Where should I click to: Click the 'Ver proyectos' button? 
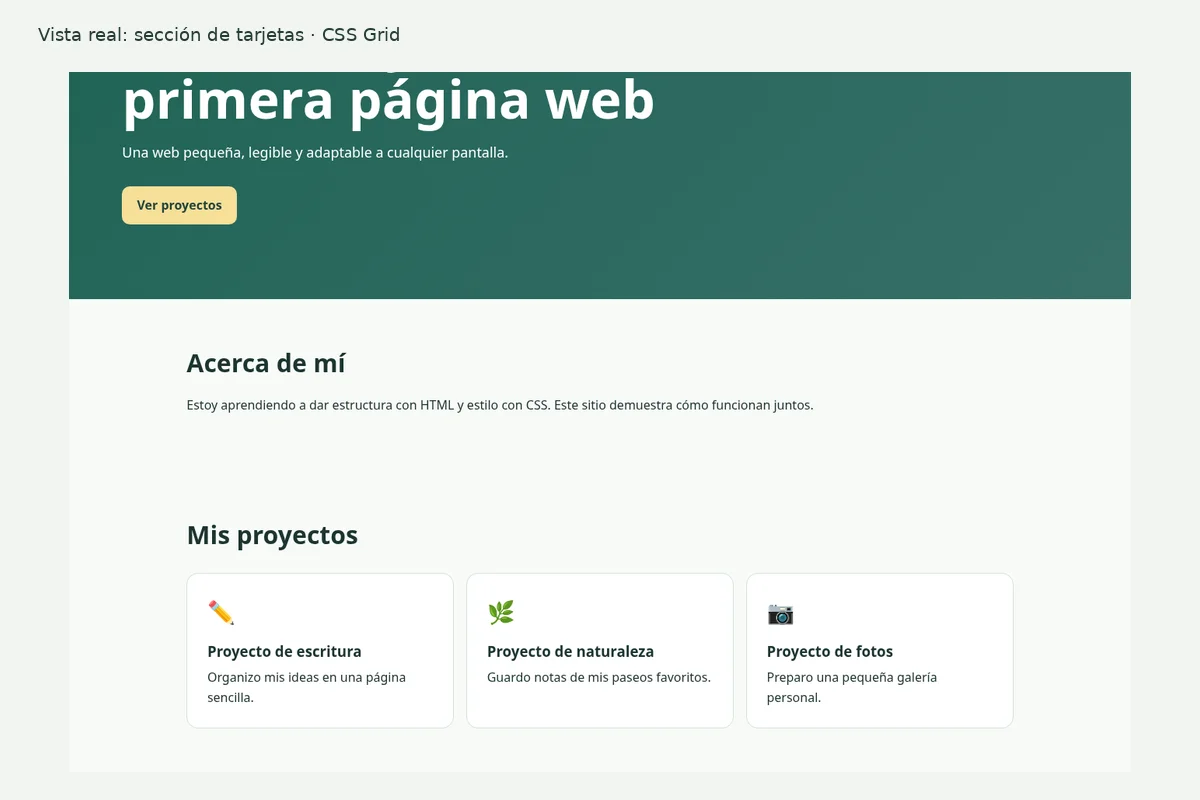(x=179, y=205)
